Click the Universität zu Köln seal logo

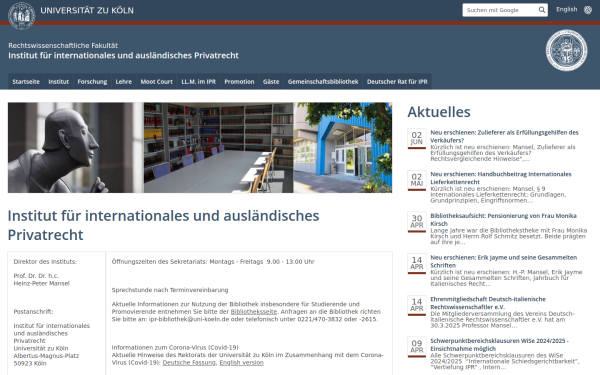(21, 16)
